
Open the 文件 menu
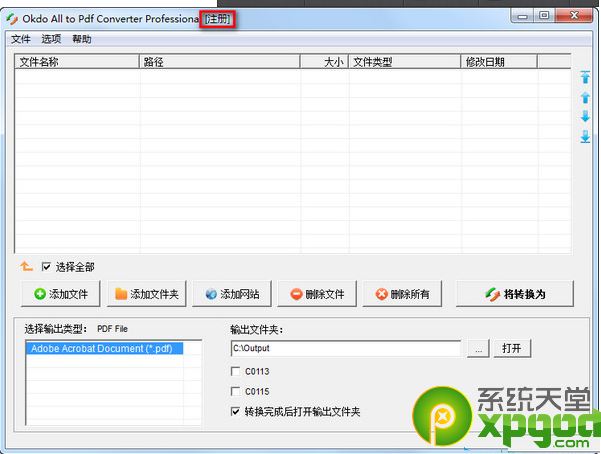point(20,39)
